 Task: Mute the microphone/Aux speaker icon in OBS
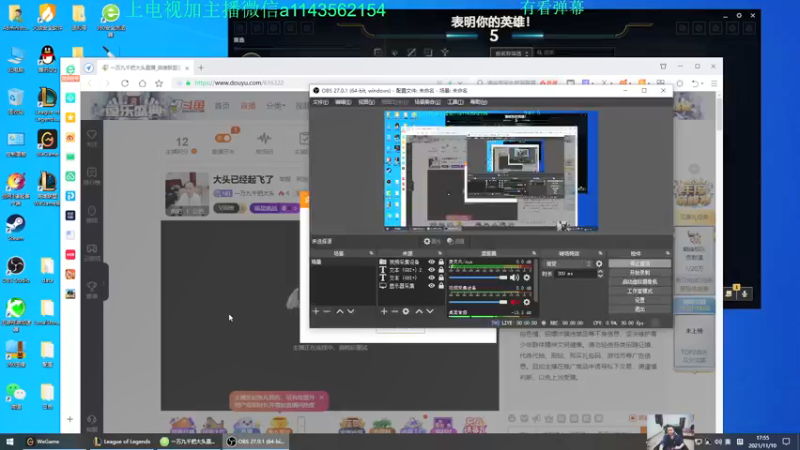pyautogui.click(x=514, y=278)
